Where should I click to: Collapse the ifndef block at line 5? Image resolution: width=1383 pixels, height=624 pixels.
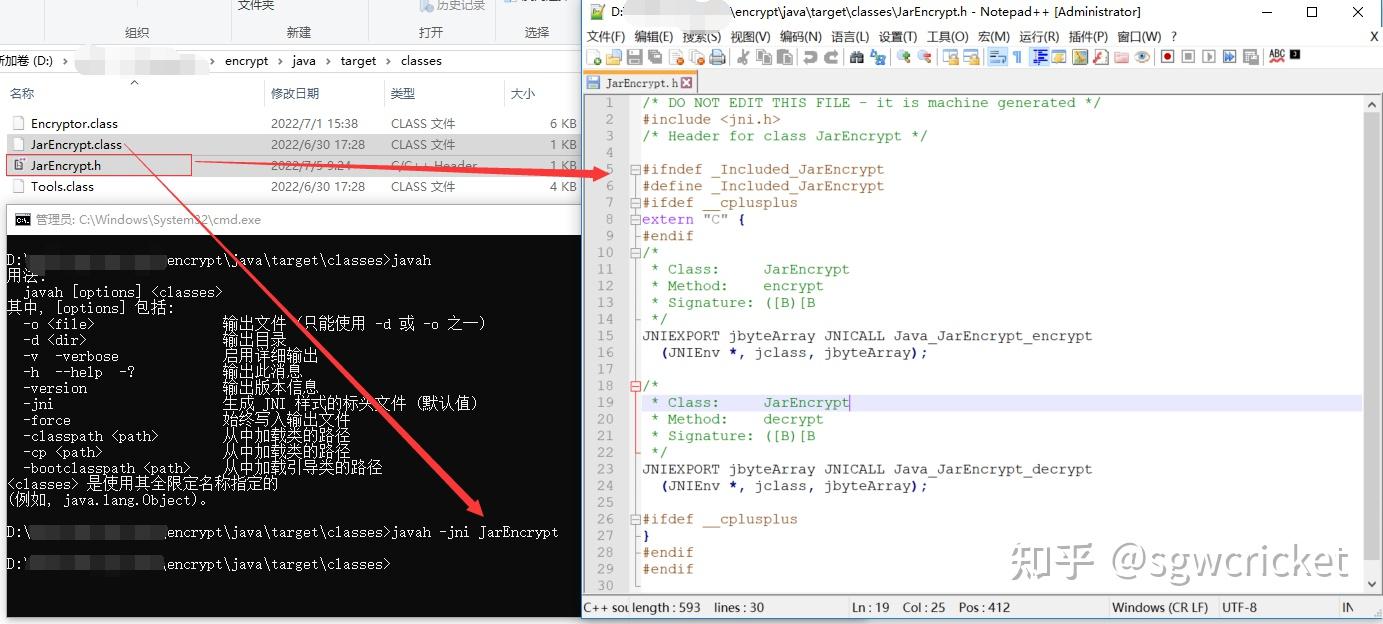[635, 169]
